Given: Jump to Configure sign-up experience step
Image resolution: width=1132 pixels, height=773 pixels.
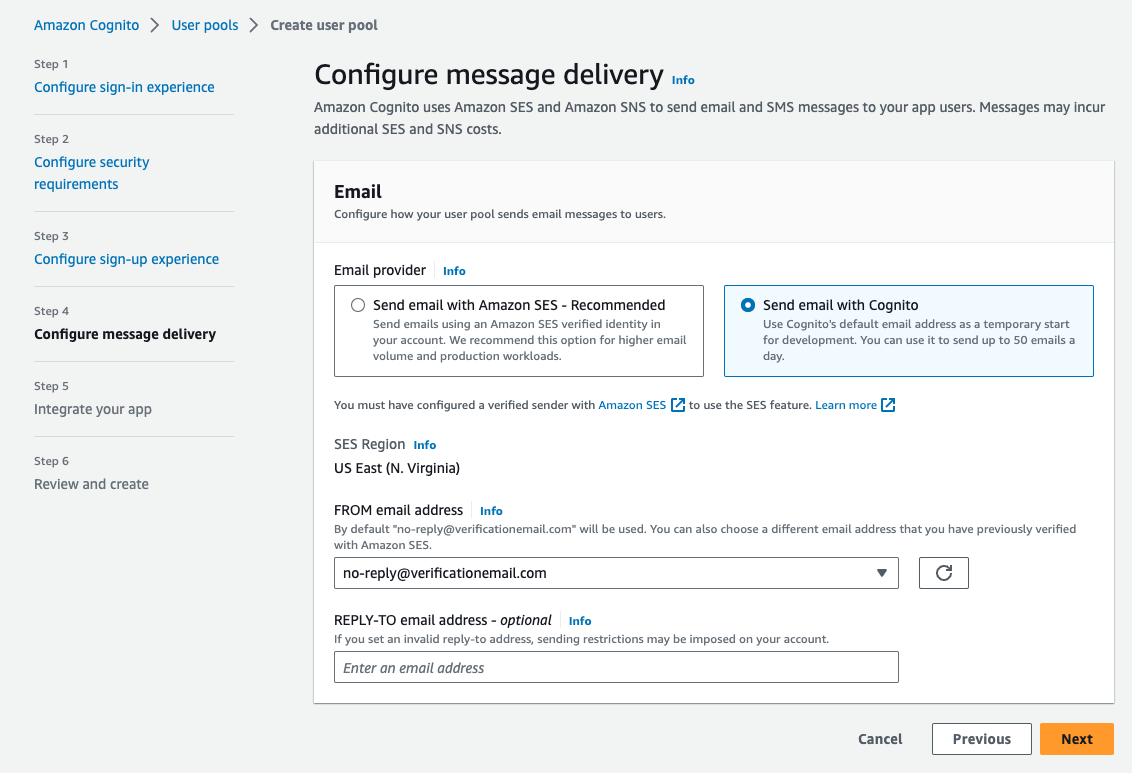Looking at the screenshot, I should pos(126,259).
